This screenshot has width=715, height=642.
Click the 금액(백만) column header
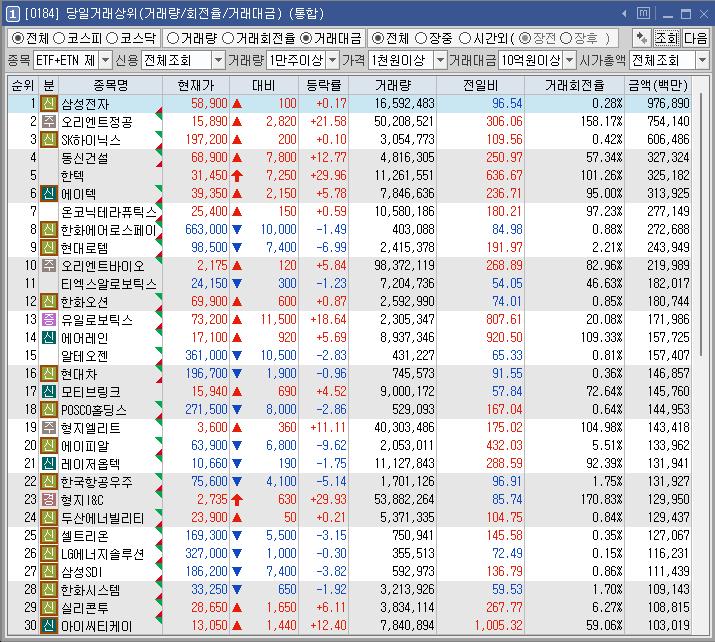pyautogui.click(x=658, y=85)
